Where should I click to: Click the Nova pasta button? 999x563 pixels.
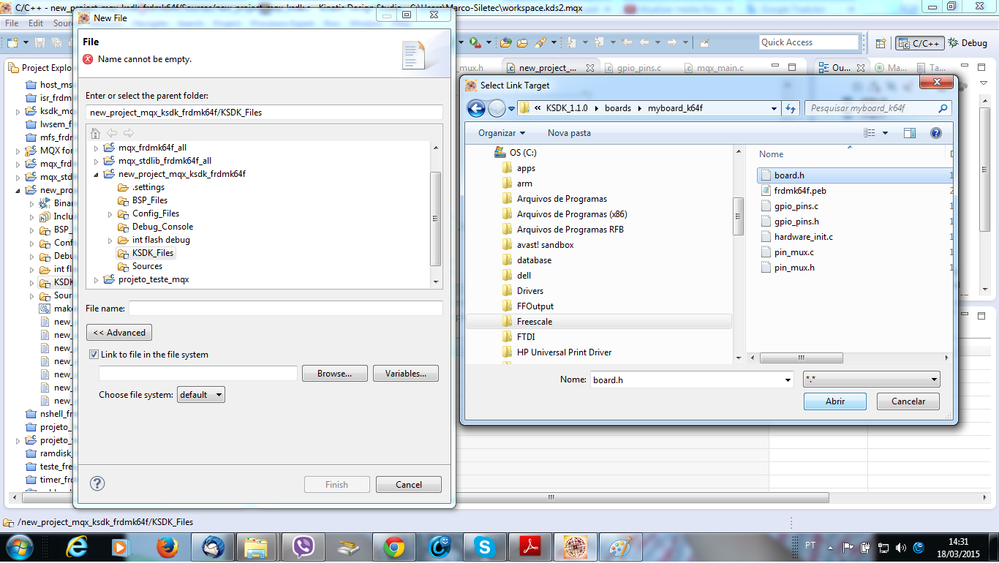569,133
